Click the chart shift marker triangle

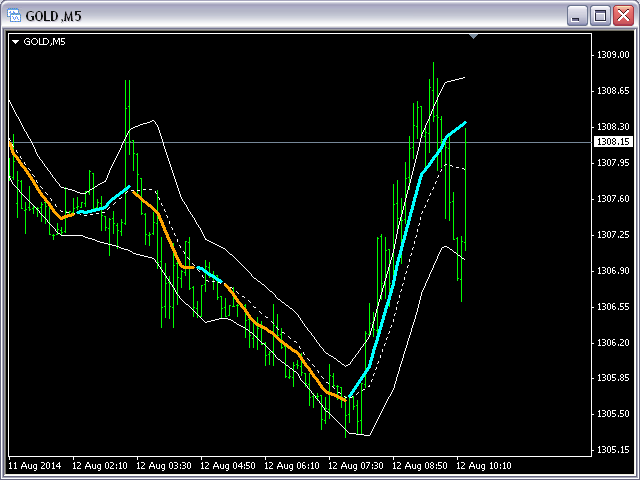coord(473,36)
